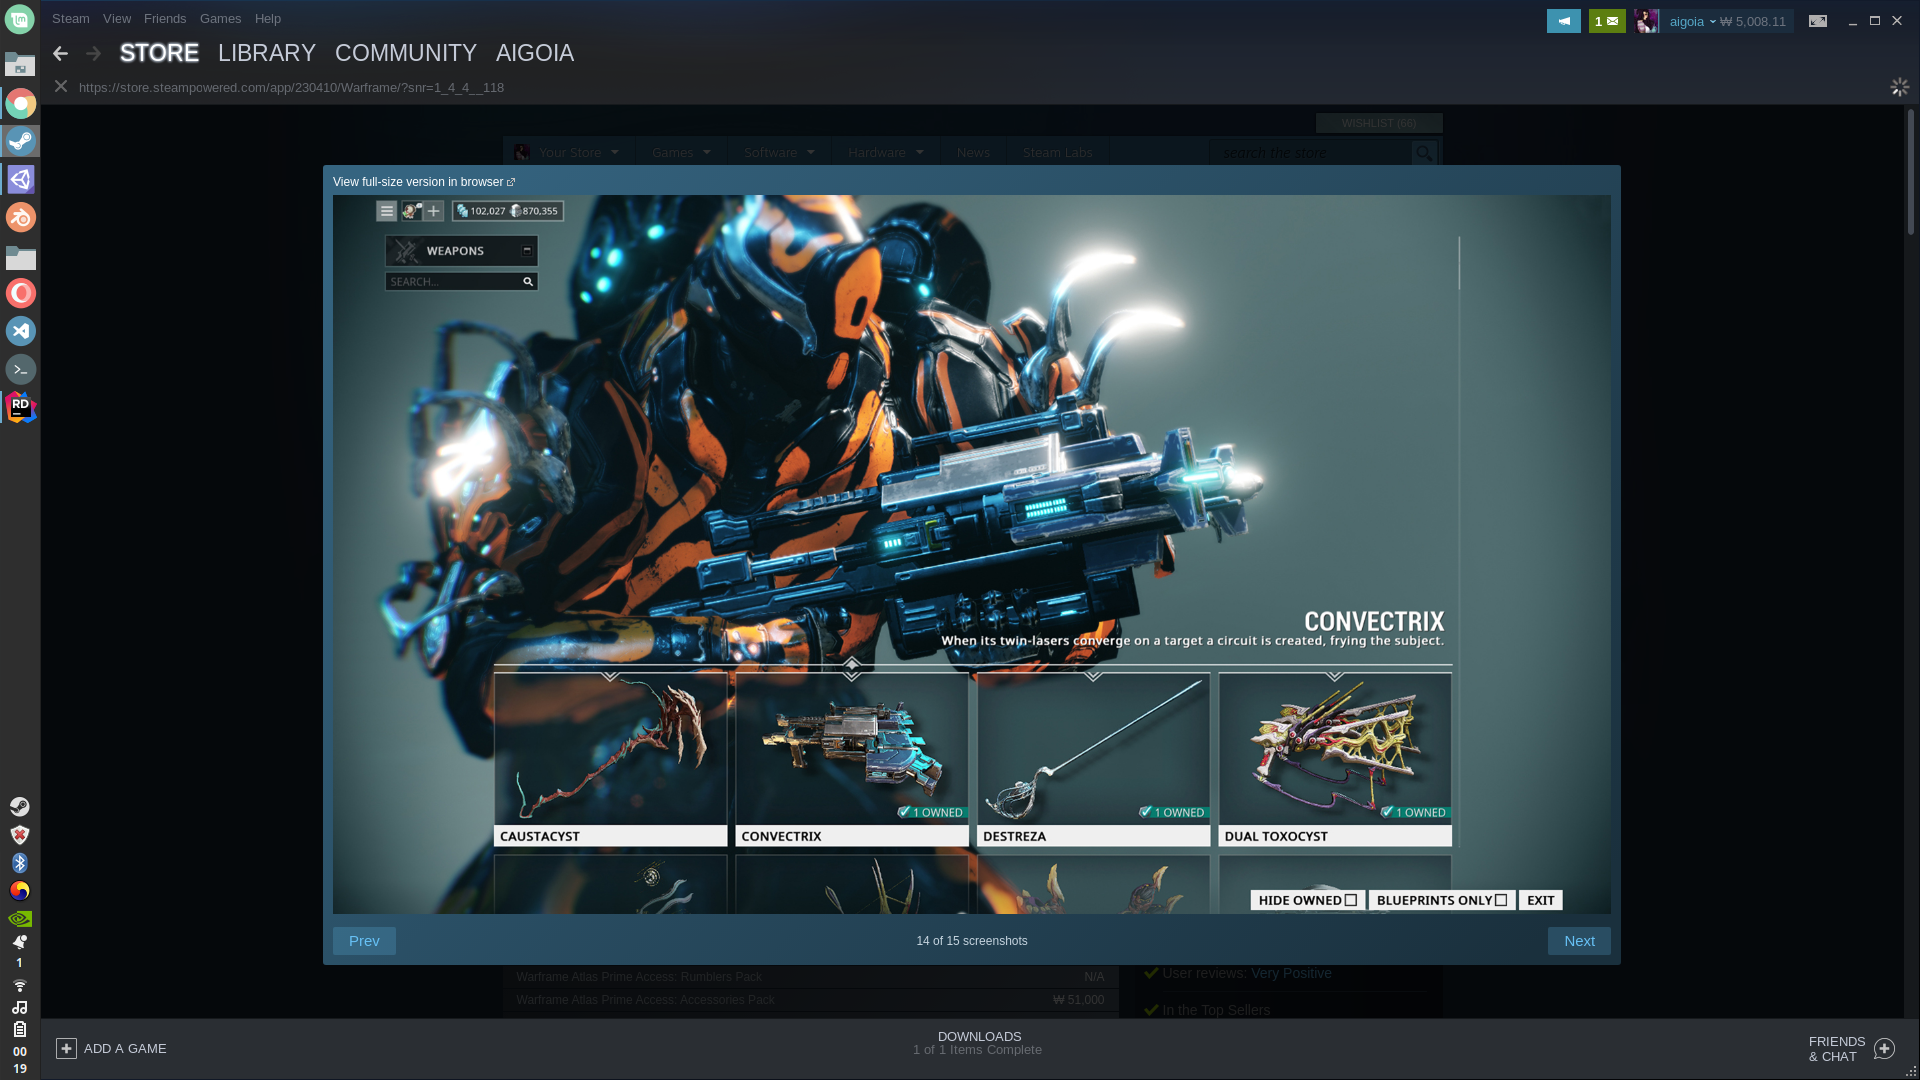Open the inbox with 1 message
Viewport: 1920px width, 1080px height.
click(x=1607, y=21)
